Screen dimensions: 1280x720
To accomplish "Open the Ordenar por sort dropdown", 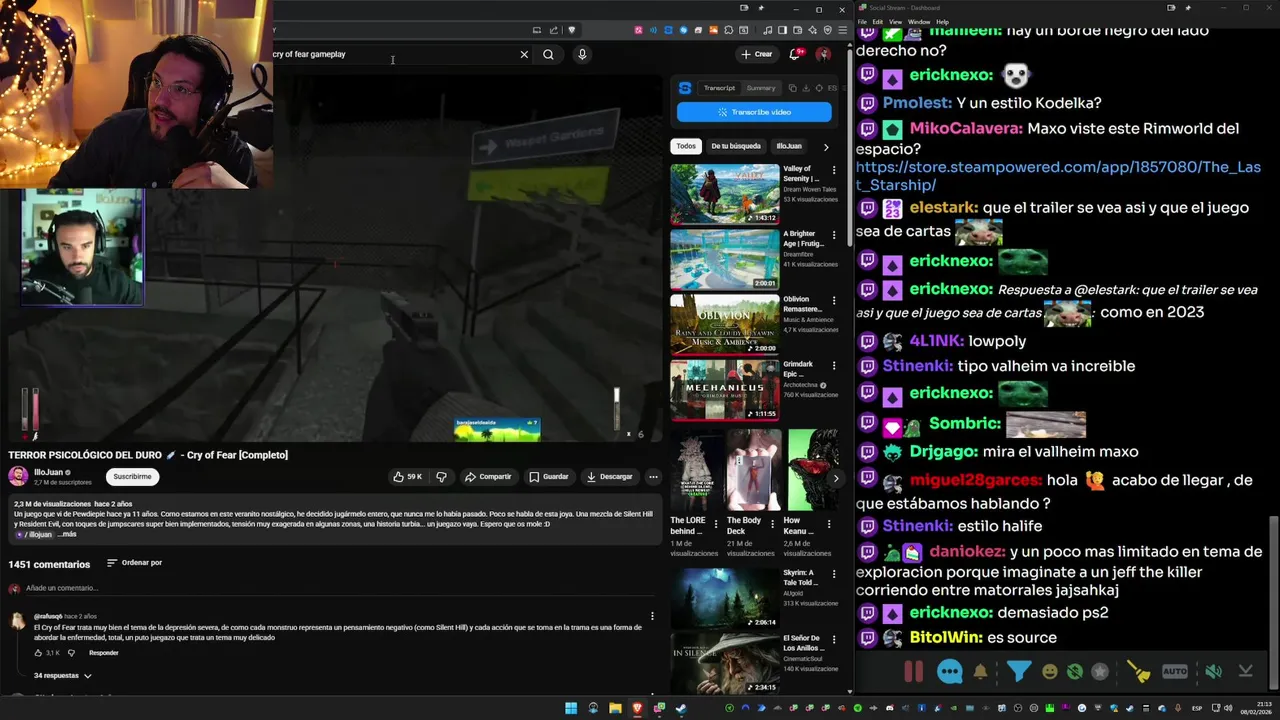I will (134, 563).
